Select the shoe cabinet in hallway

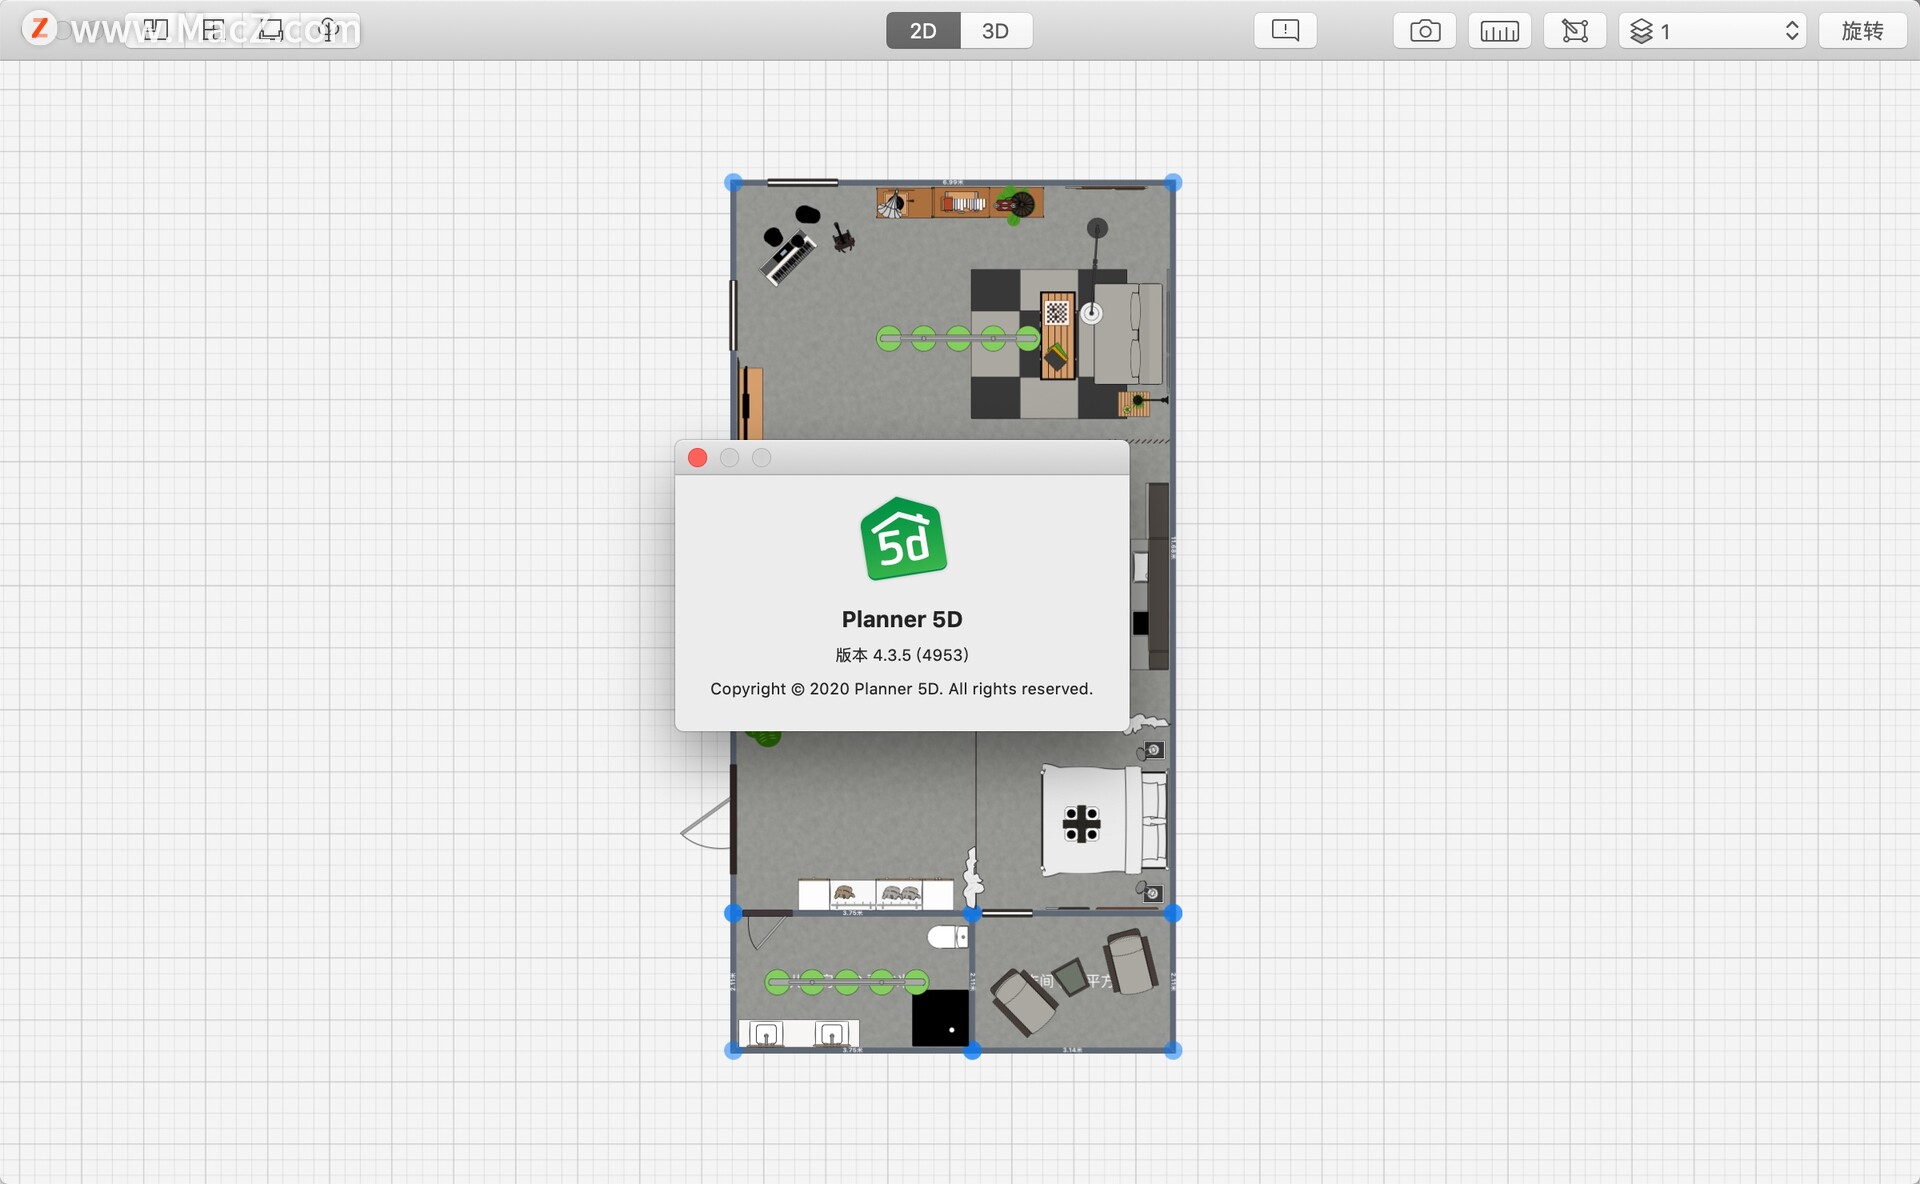click(876, 894)
